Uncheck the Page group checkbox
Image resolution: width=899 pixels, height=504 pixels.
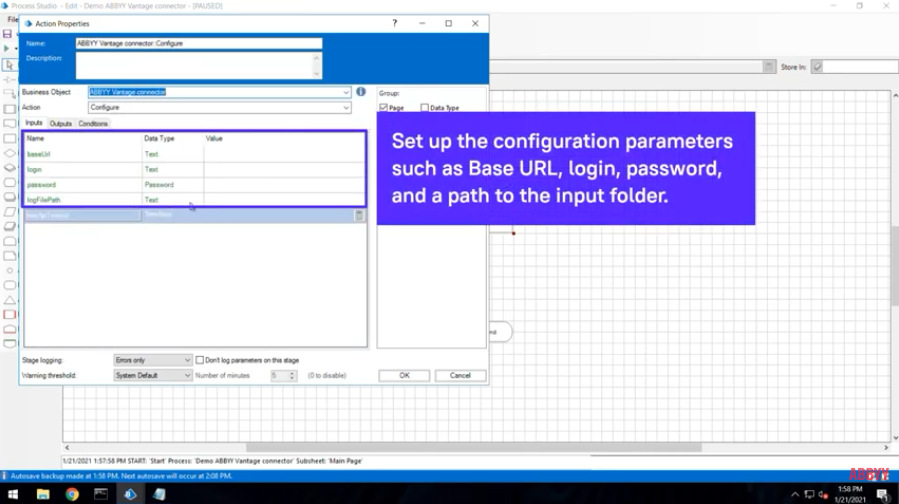[x=384, y=108]
